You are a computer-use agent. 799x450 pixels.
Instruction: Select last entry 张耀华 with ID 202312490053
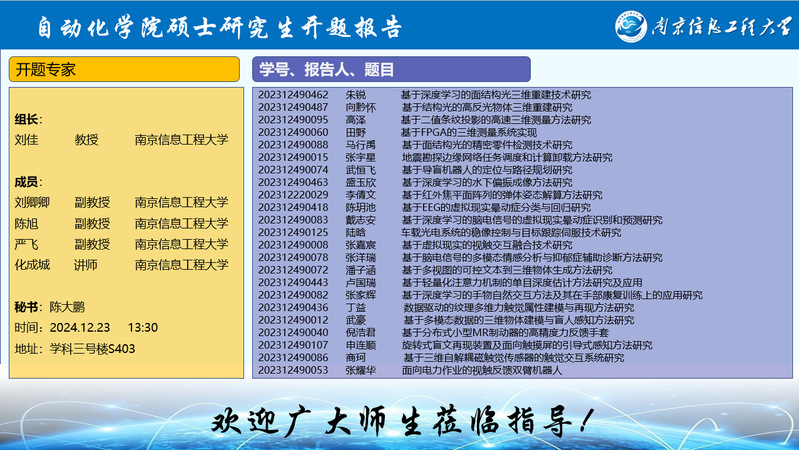293,370
